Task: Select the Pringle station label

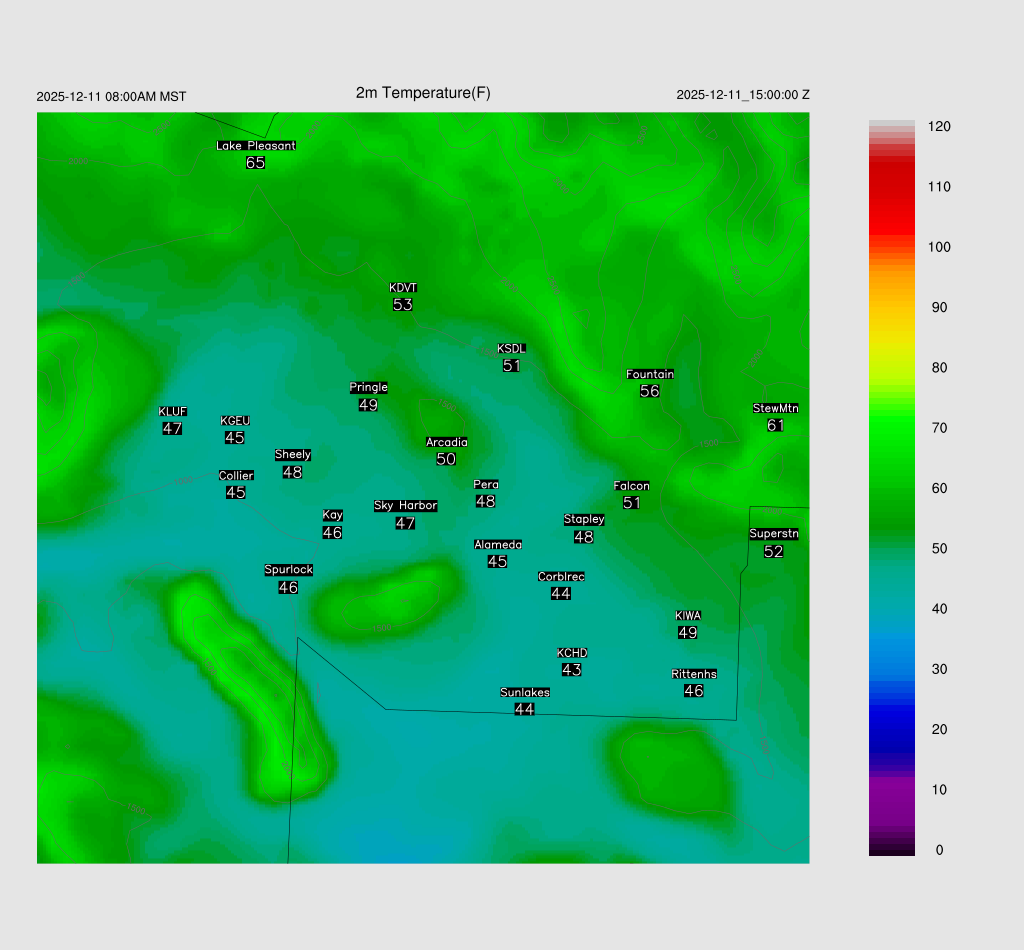Action: [x=368, y=388]
